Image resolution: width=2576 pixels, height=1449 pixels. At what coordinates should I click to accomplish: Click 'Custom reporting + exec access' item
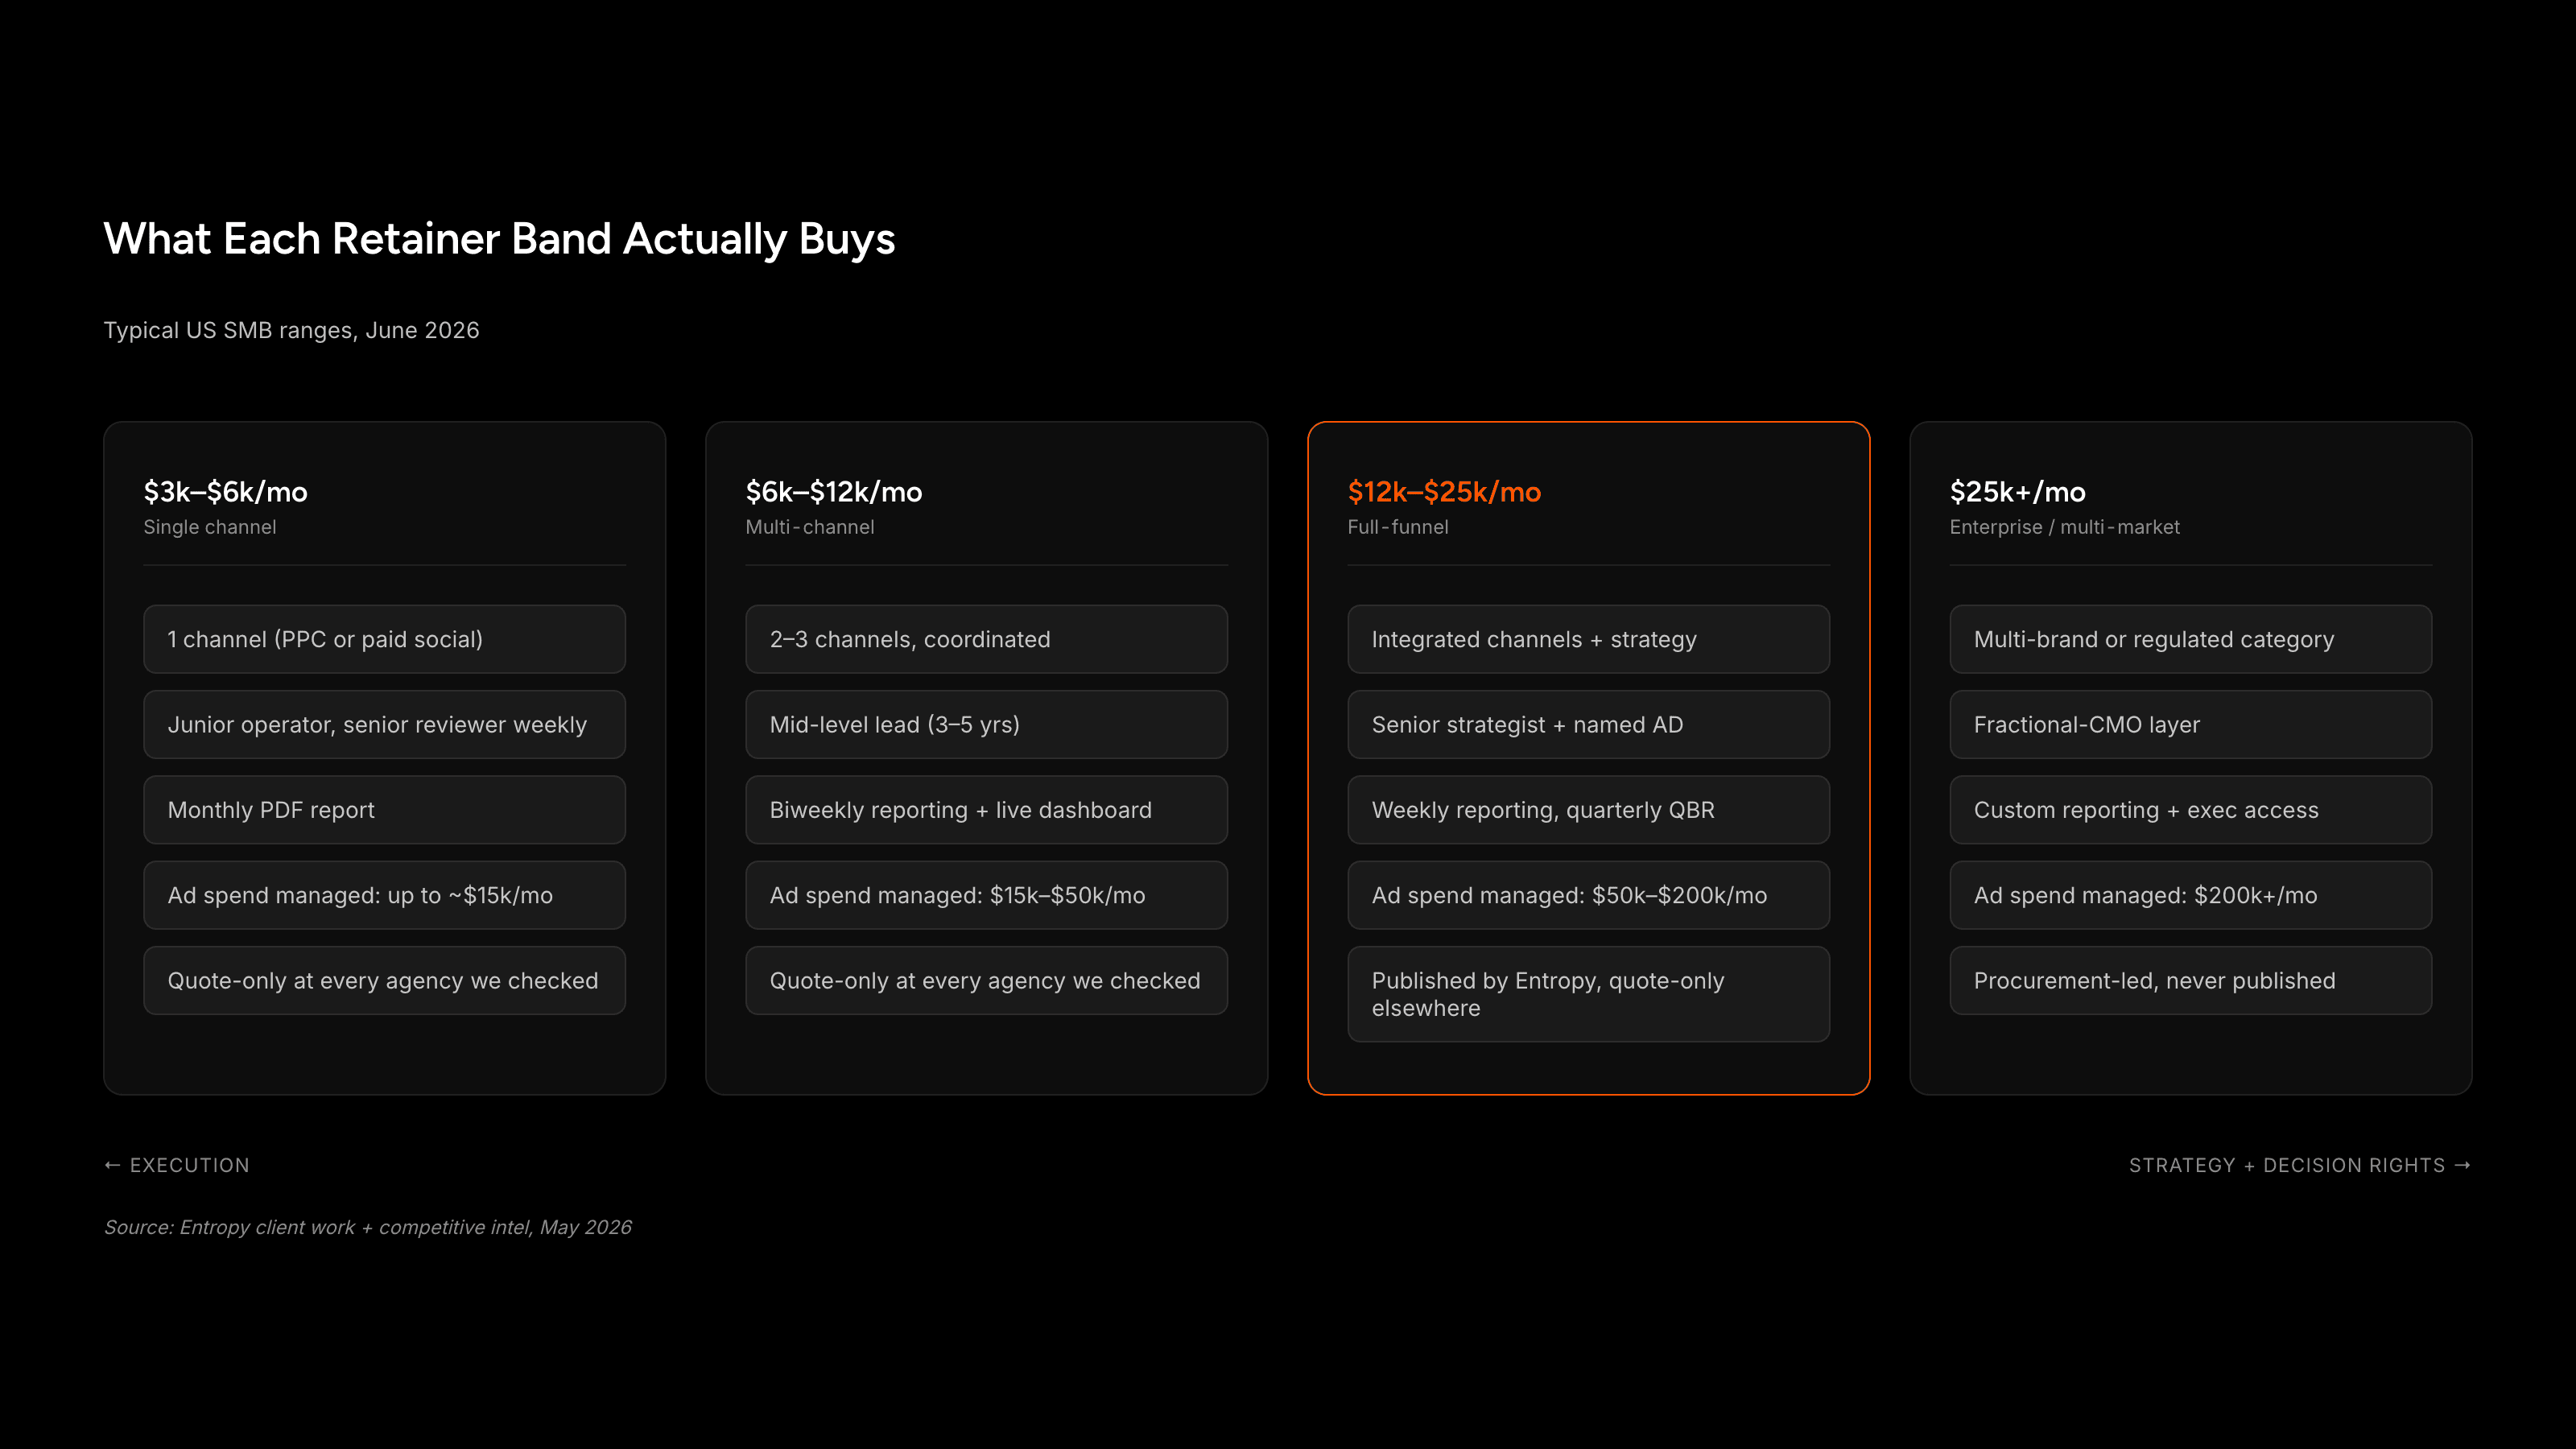click(x=2191, y=810)
